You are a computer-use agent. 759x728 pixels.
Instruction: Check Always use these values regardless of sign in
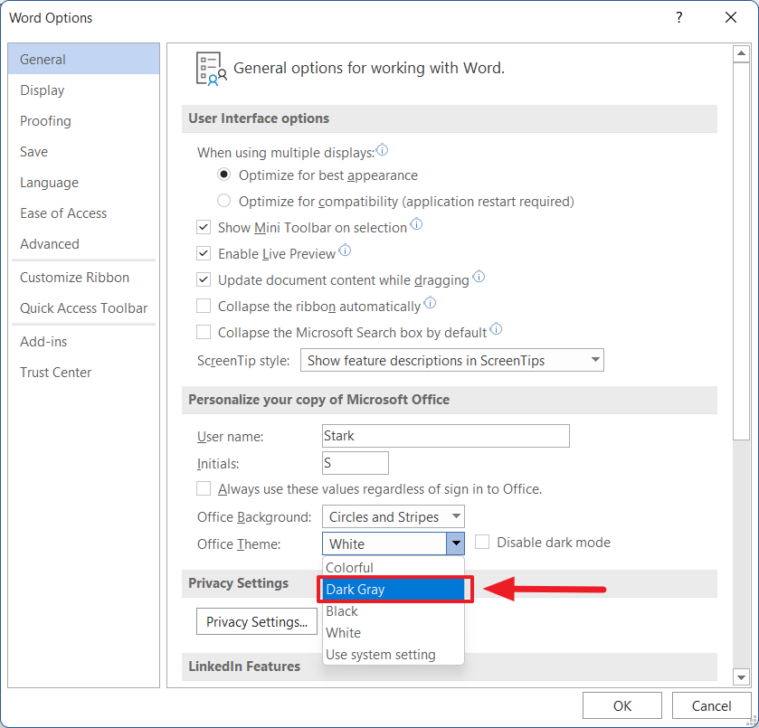pos(203,488)
